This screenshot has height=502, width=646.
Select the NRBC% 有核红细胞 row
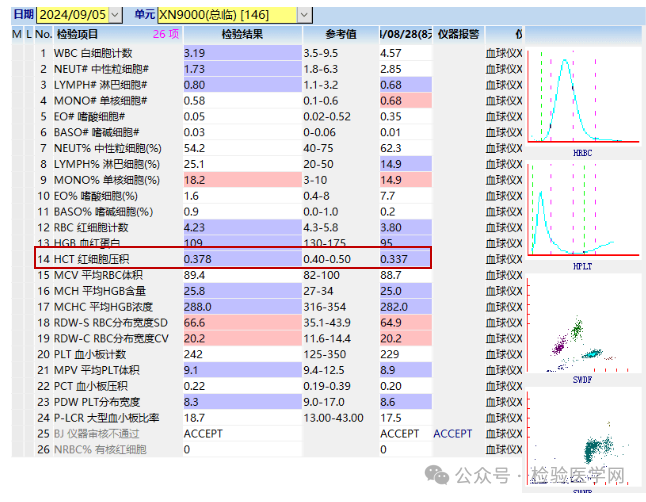pos(268,450)
